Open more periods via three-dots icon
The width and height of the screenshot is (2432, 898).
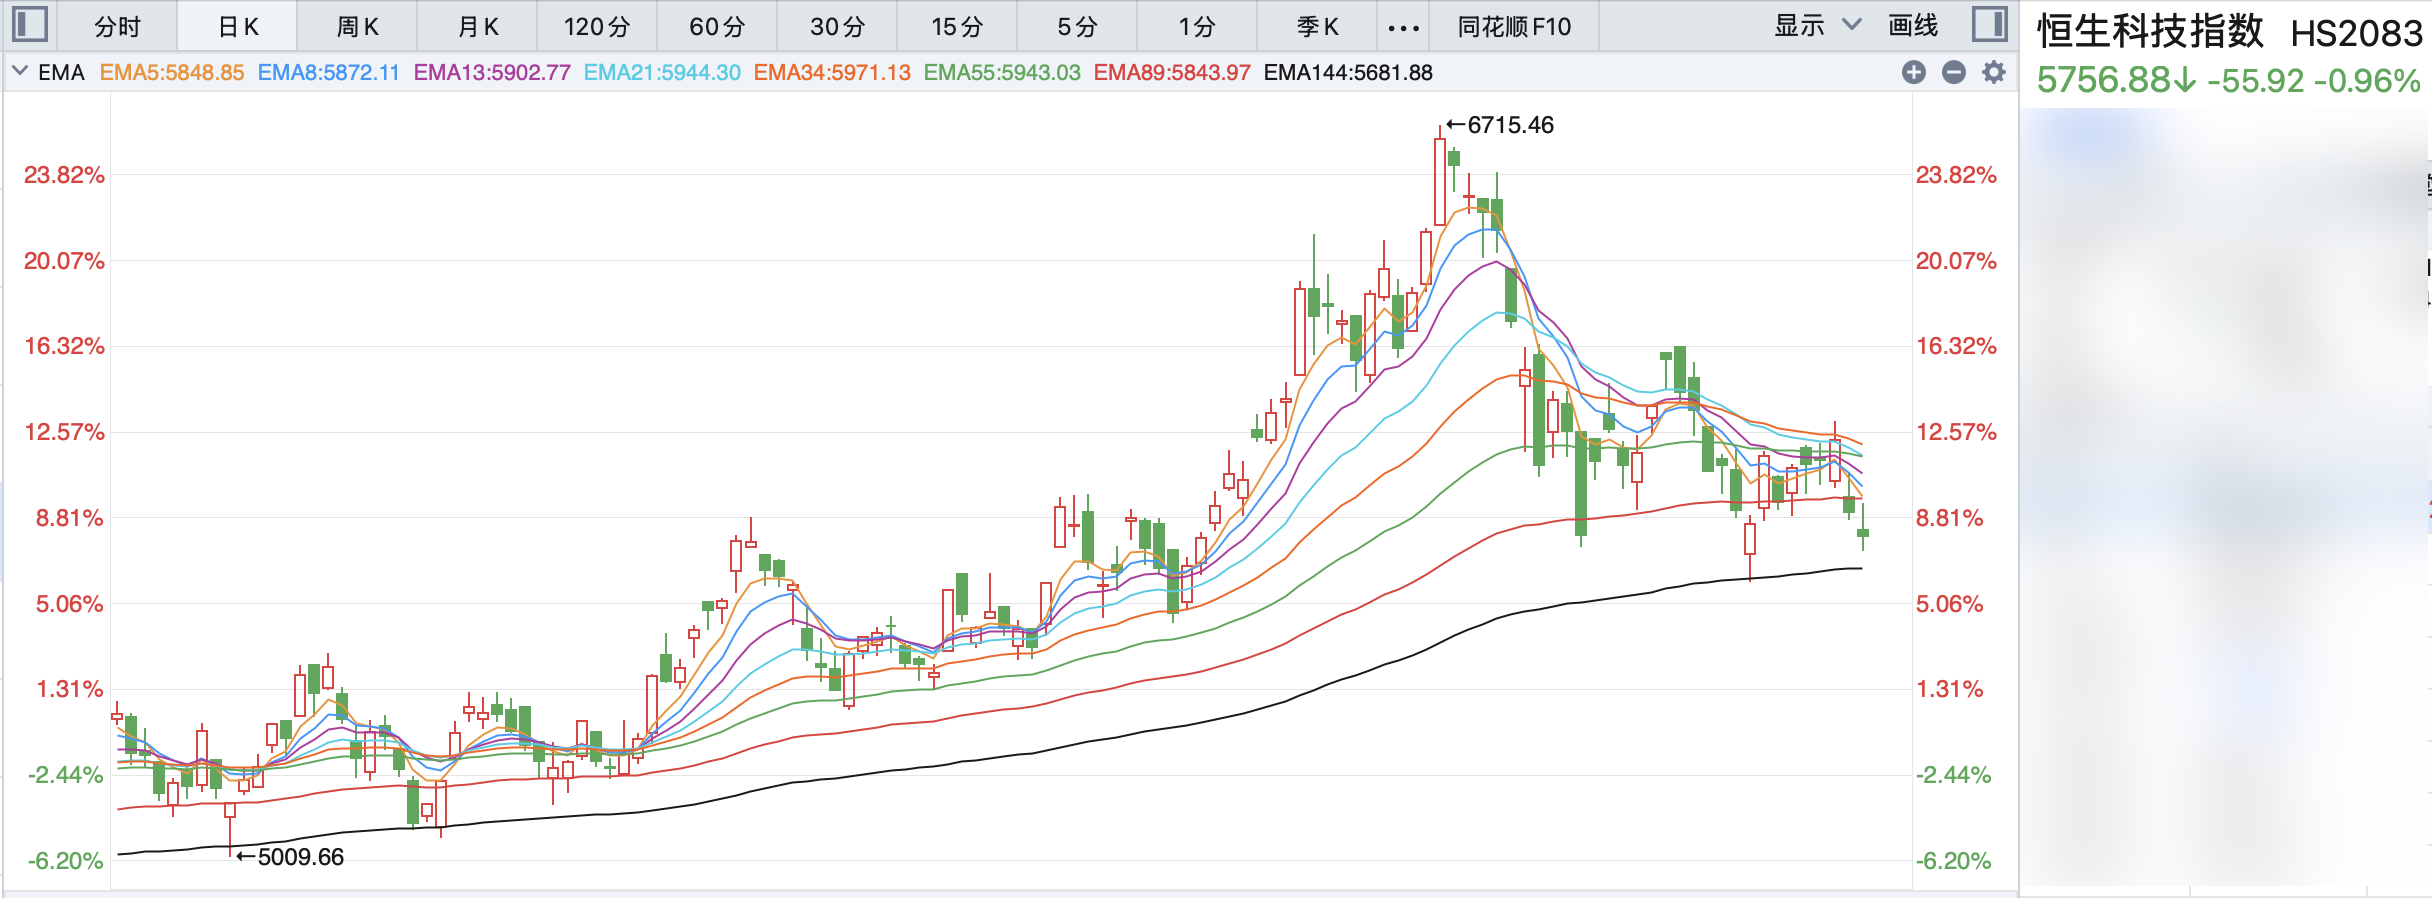(x=1403, y=27)
